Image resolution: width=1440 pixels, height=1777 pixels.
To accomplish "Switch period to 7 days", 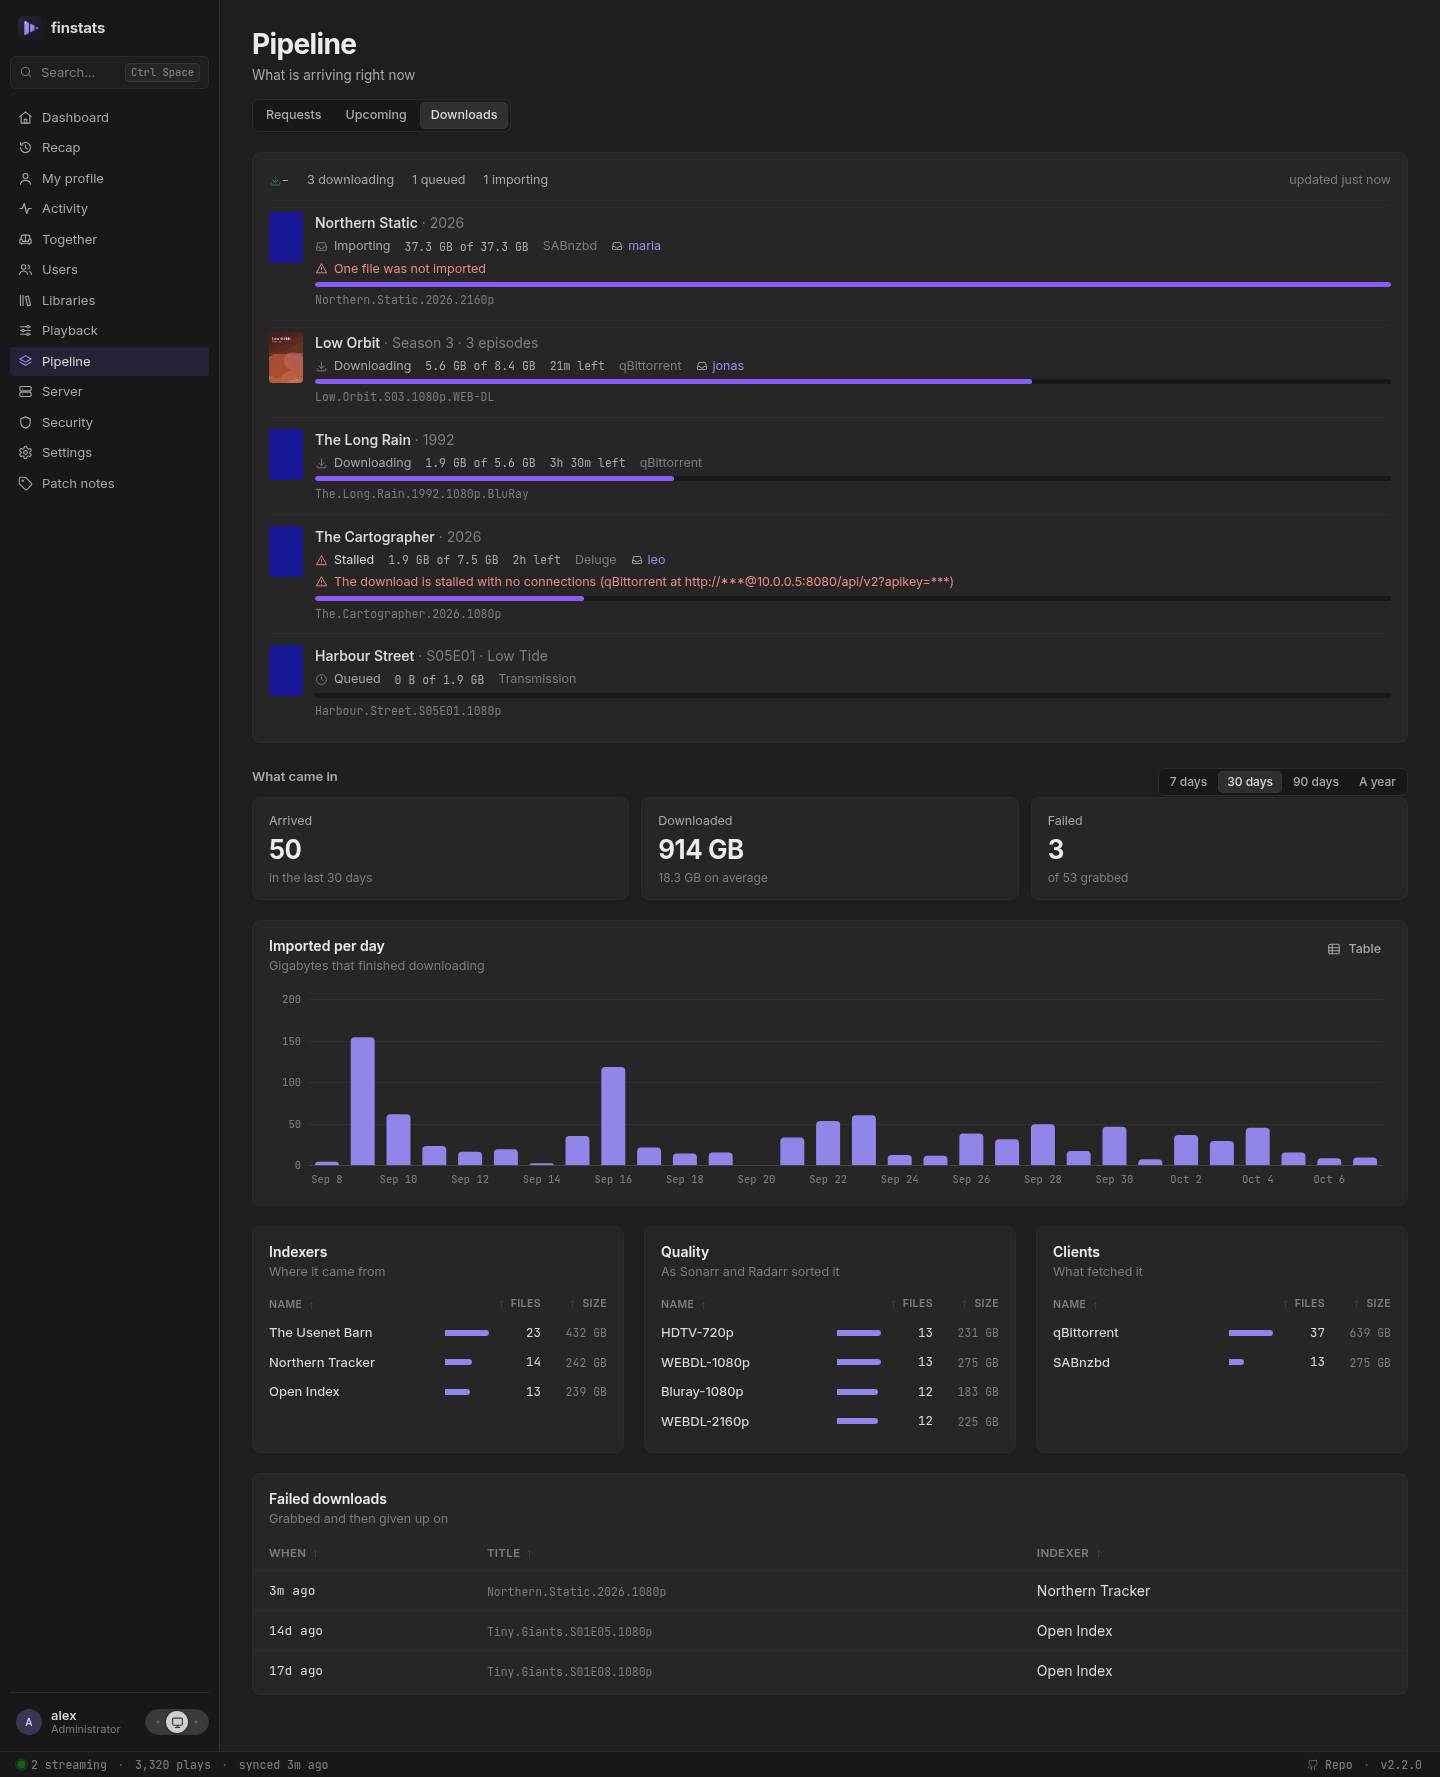I will coord(1188,782).
